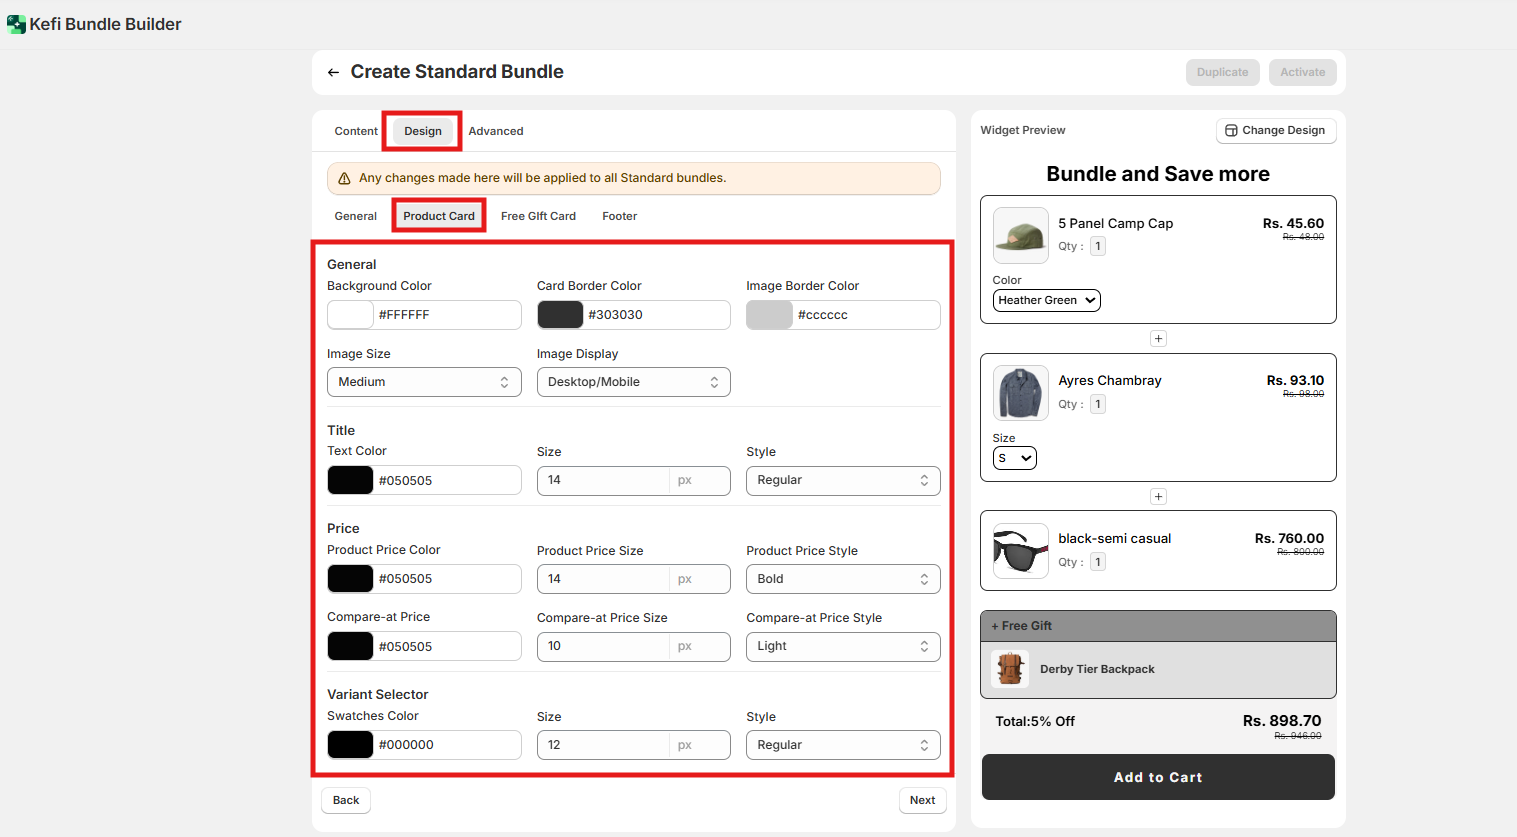Click the Title Size input field
The image size is (1517, 837).
(603, 480)
